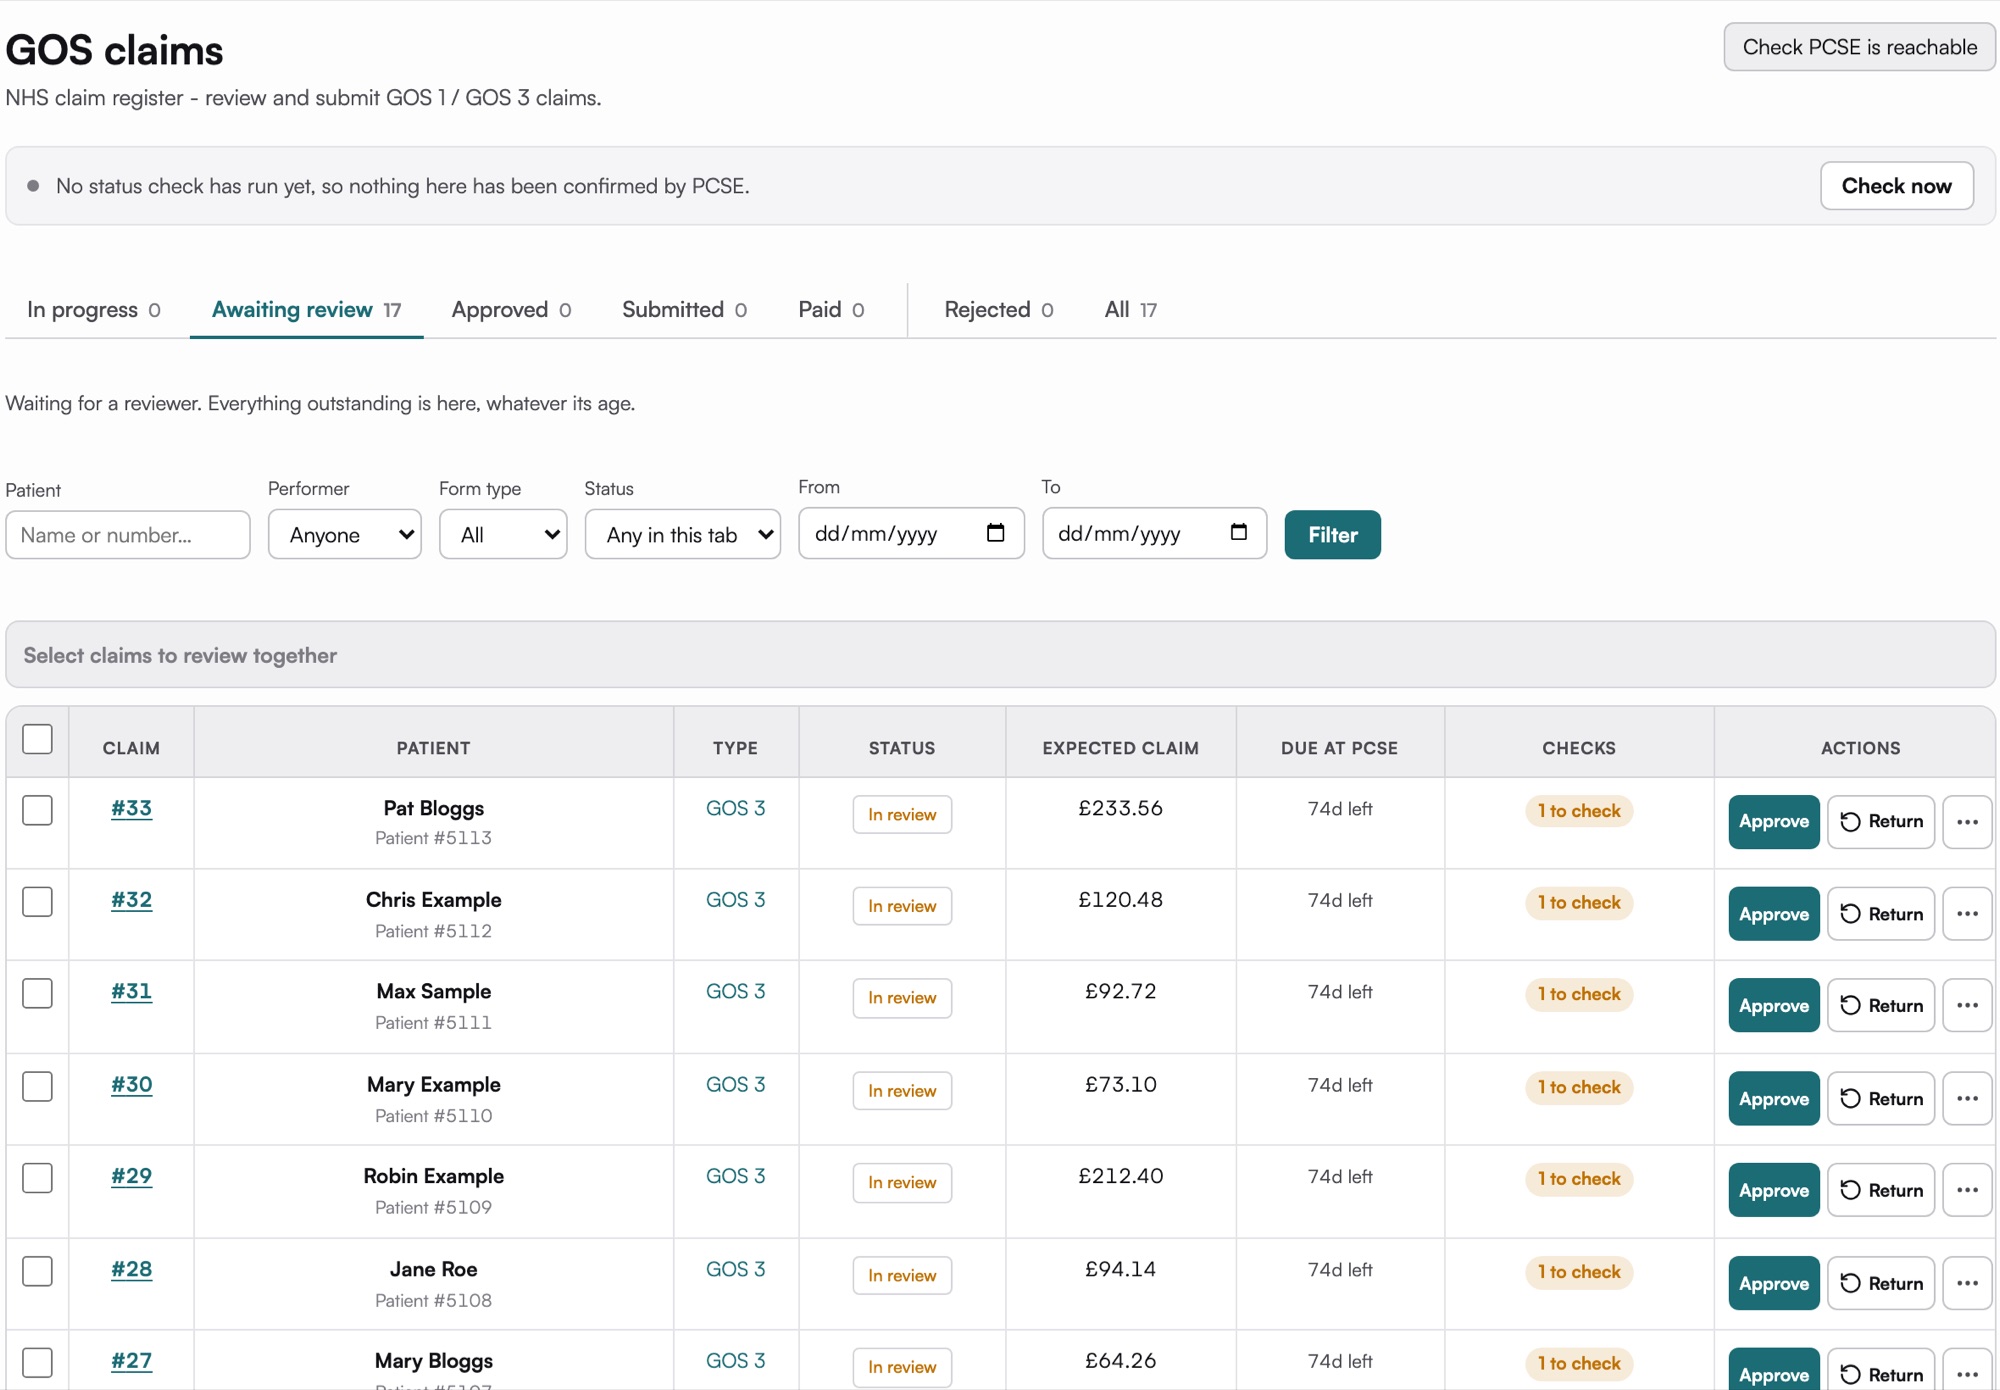Show the All claims tab

1130,310
